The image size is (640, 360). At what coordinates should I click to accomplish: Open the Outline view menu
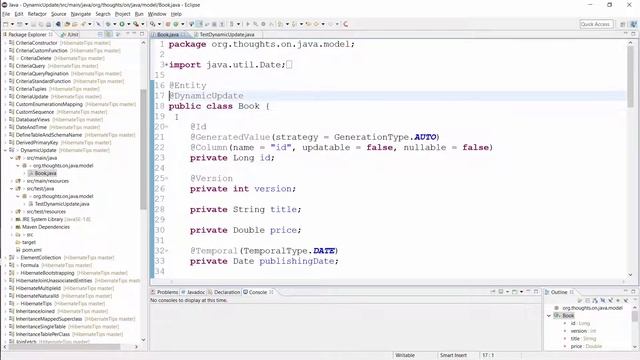point(636,300)
